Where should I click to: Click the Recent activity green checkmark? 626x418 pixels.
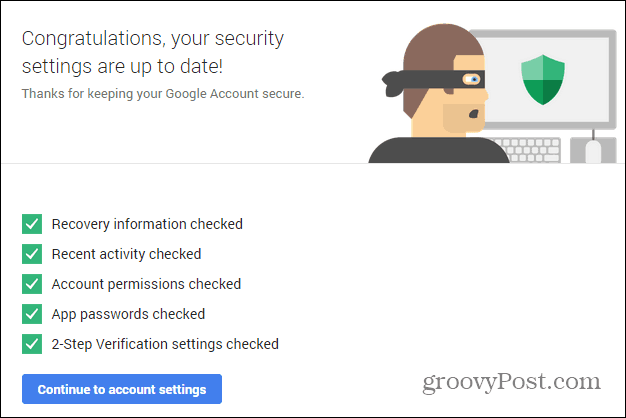pos(32,254)
